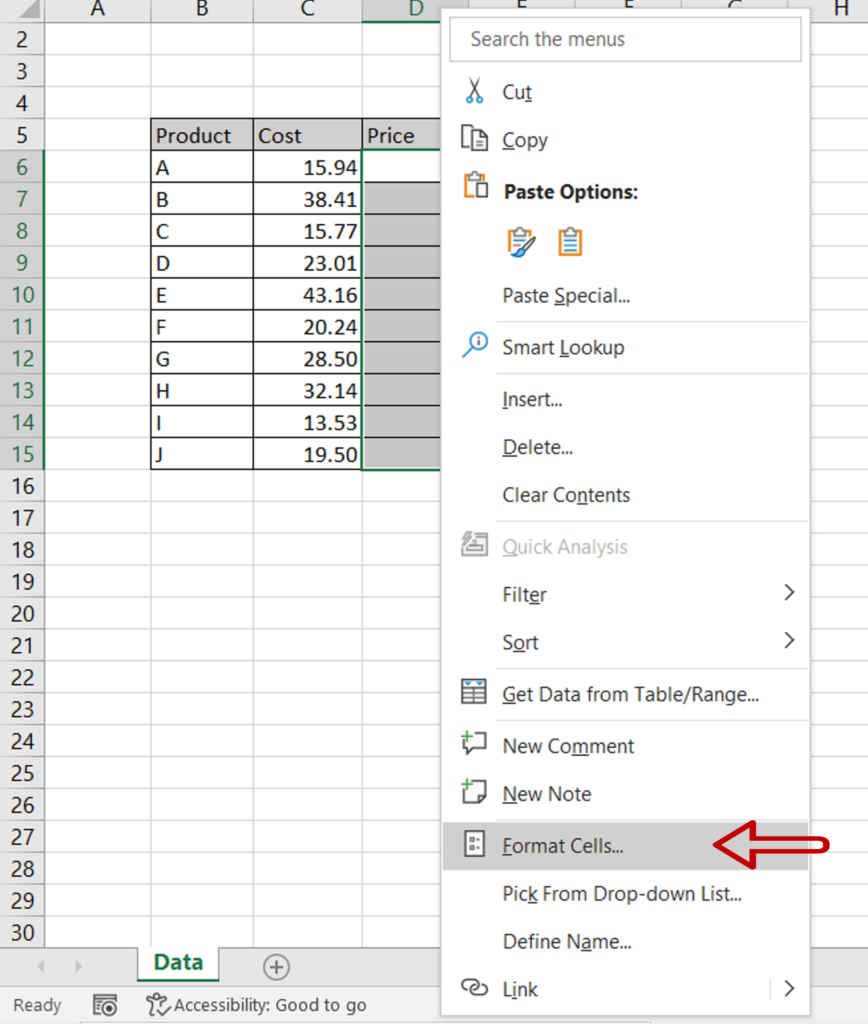
Task: Expand the Link submenu arrow
Action: (x=789, y=988)
